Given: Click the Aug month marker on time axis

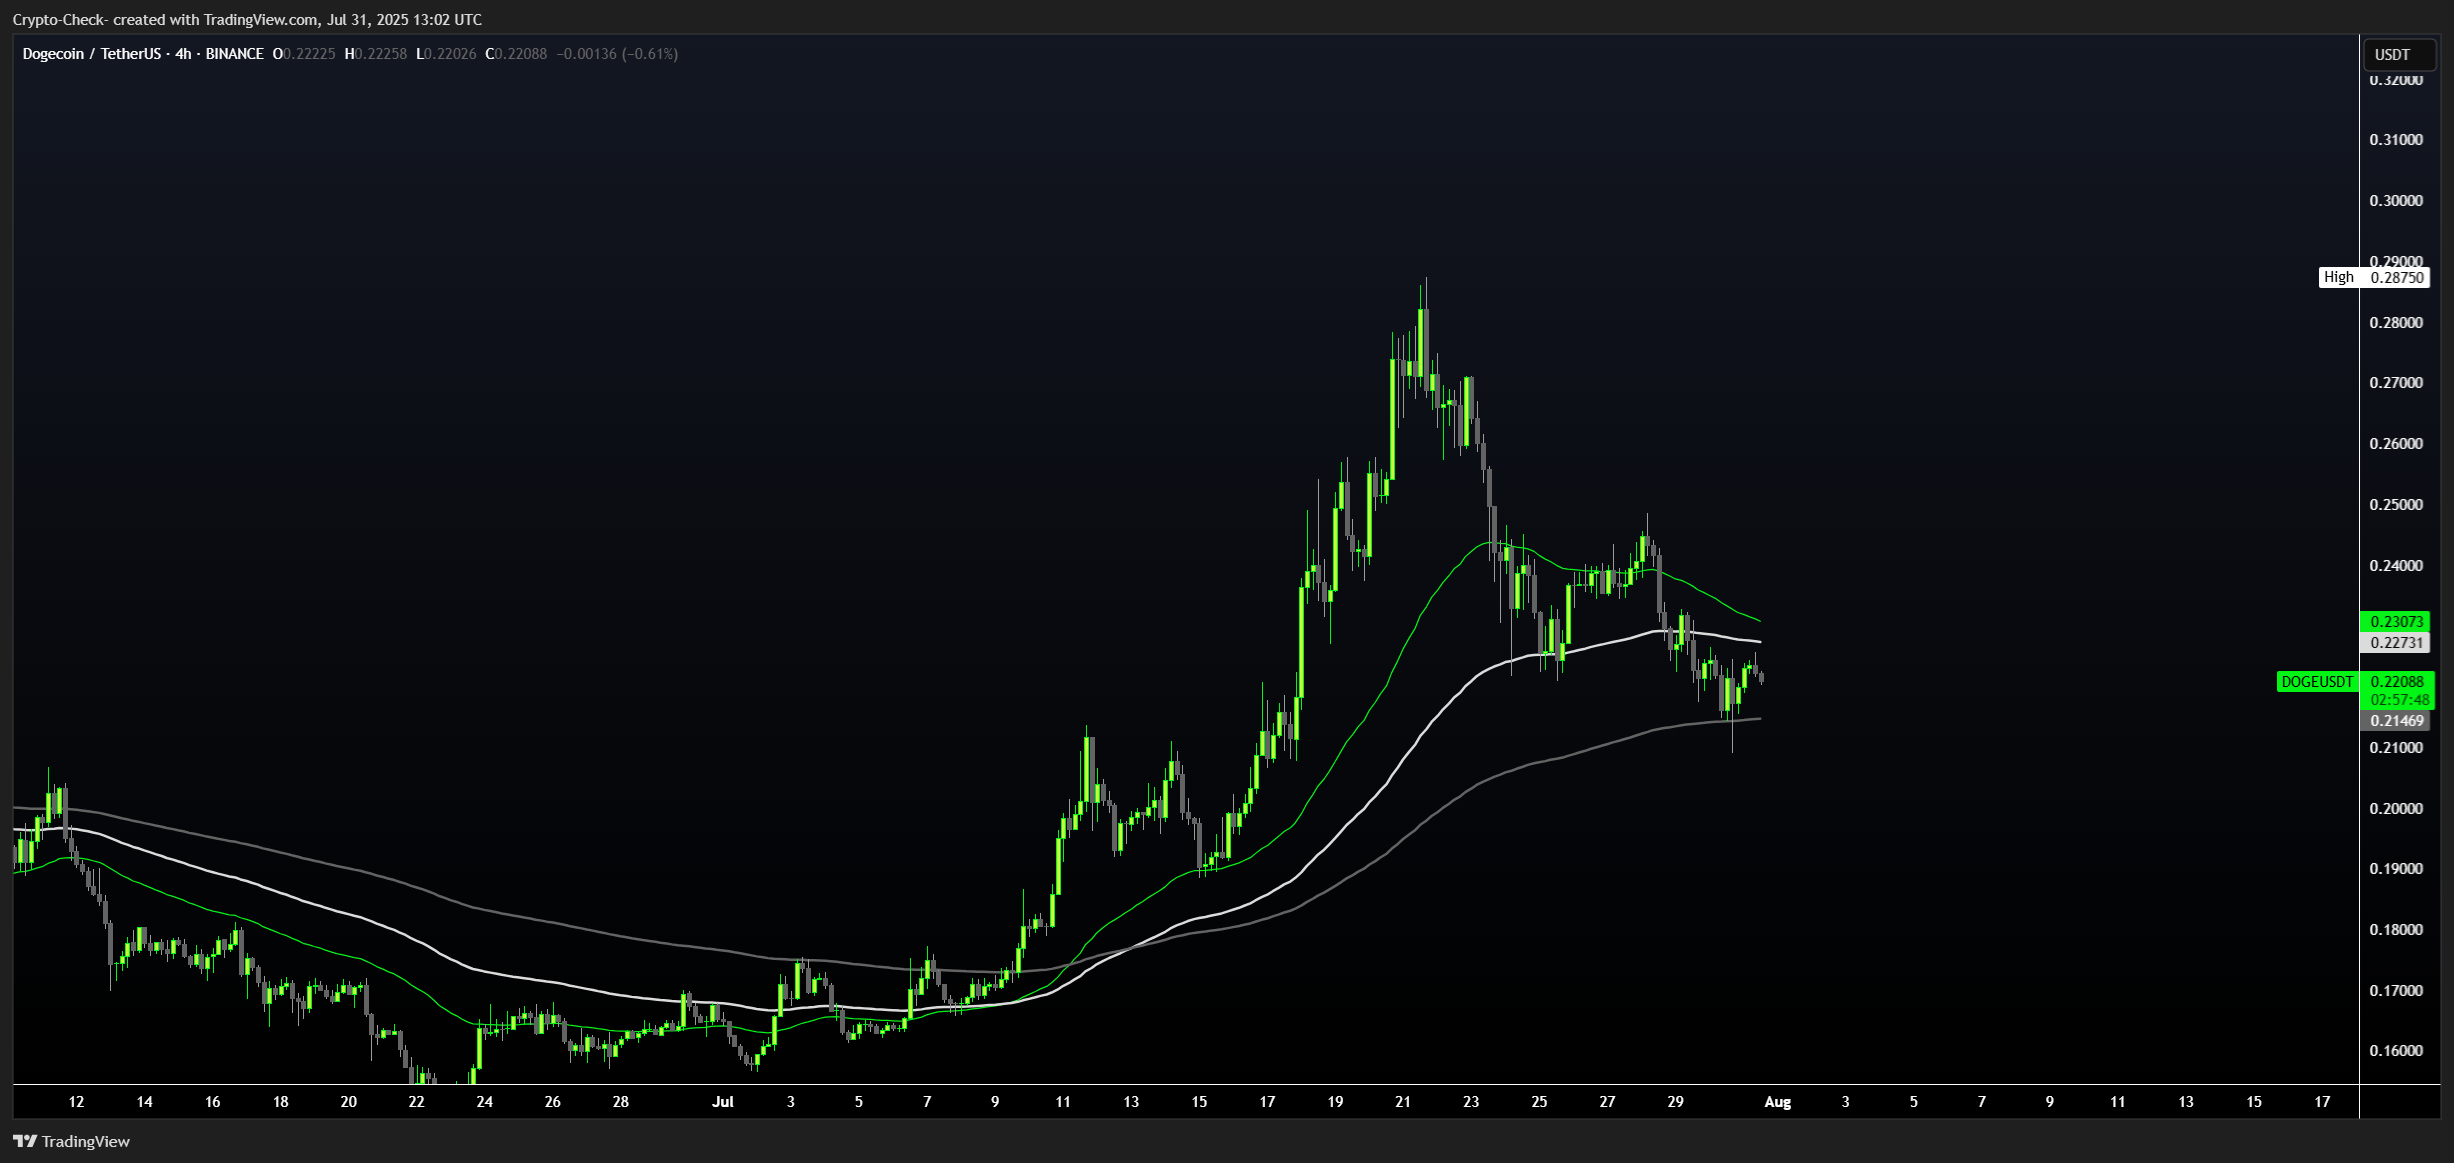Looking at the screenshot, I should [1778, 1101].
